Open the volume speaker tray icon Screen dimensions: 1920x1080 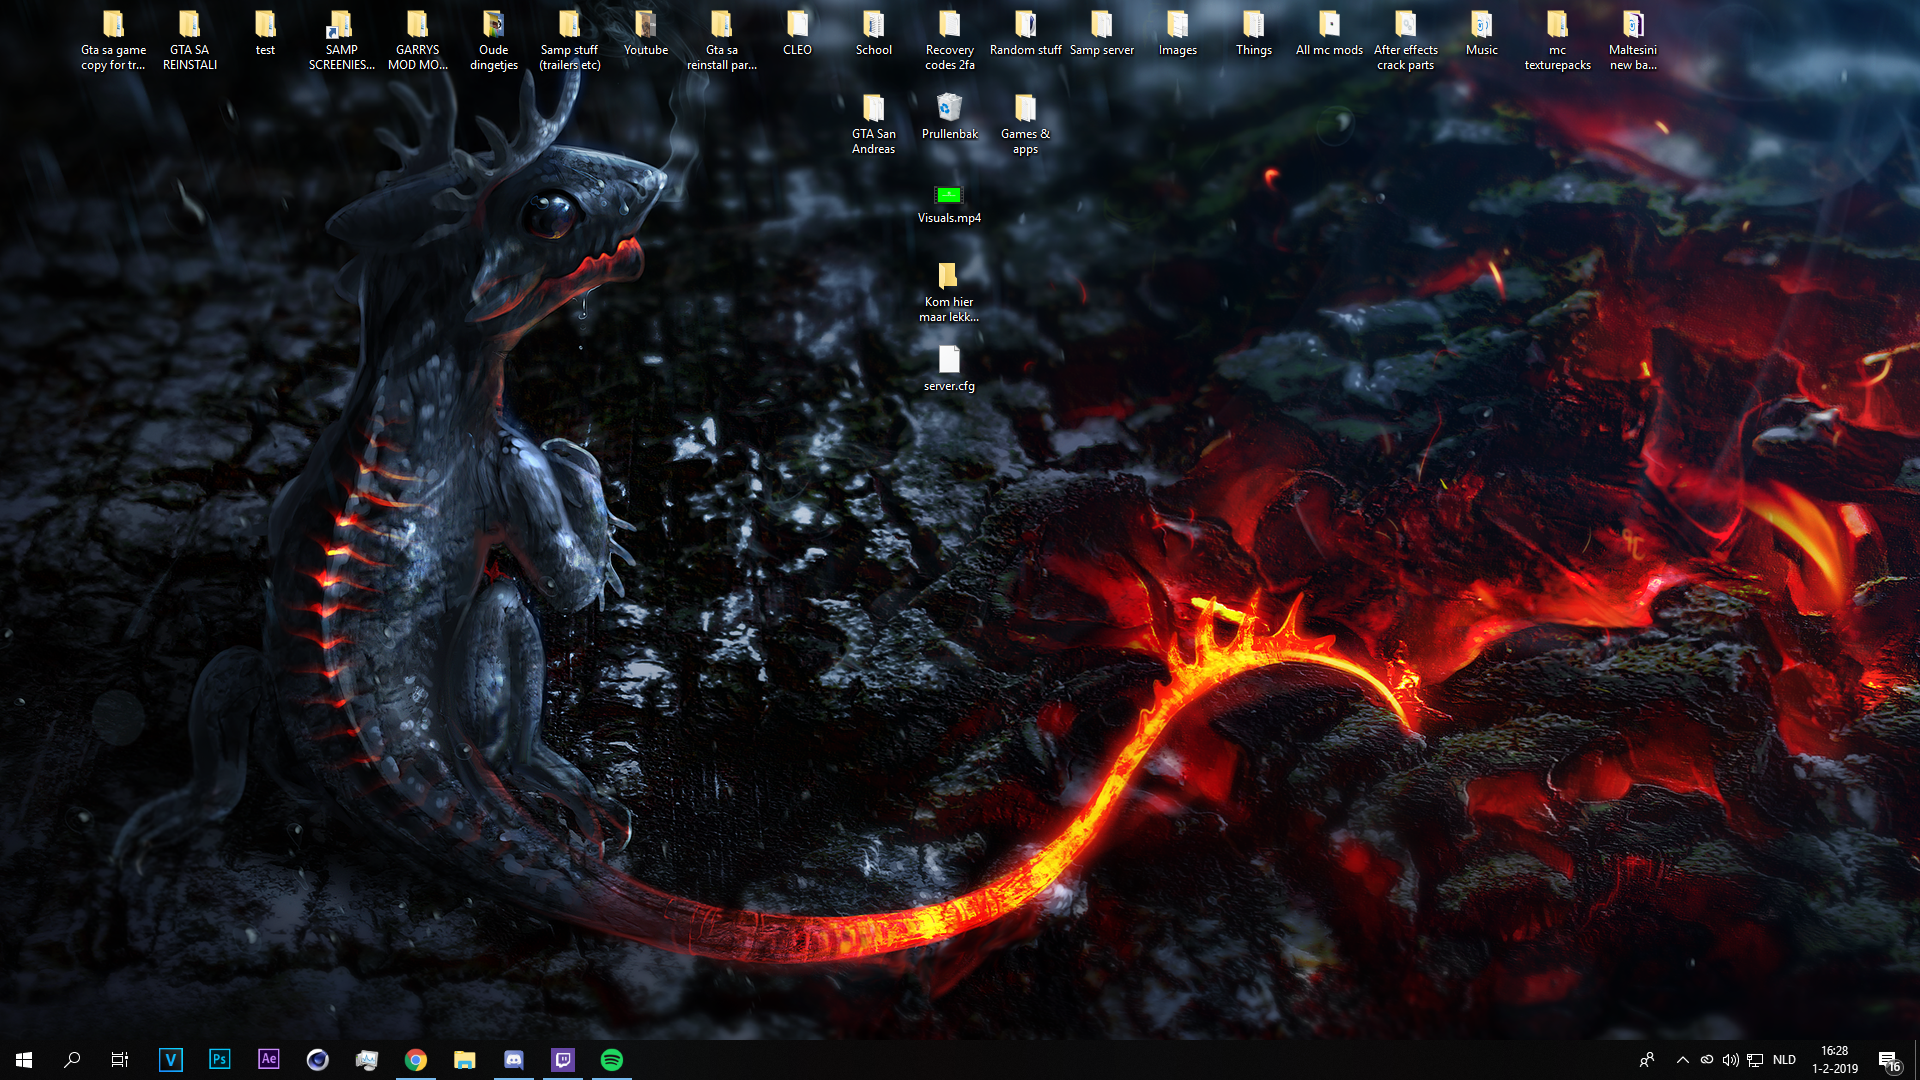tap(1731, 1060)
